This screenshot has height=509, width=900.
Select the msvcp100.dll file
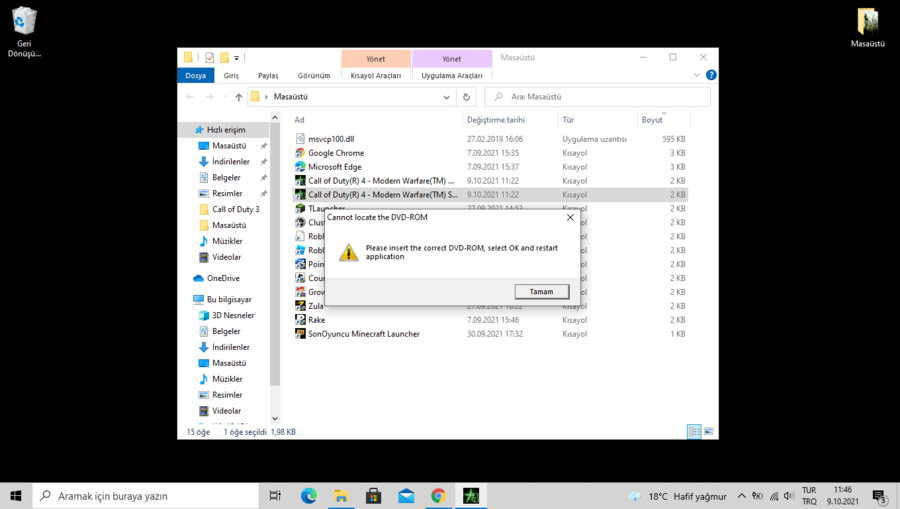coord(331,139)
